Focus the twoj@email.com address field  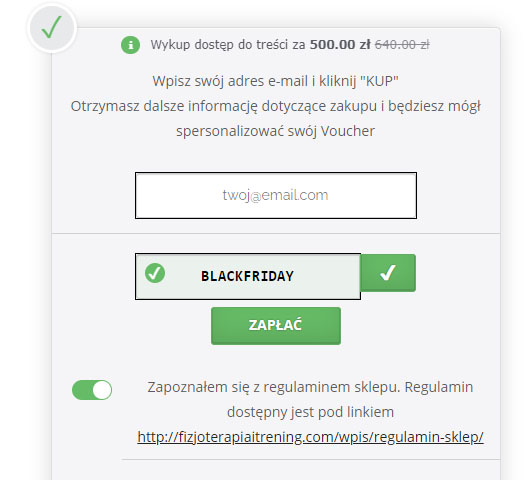tap(276, 196)
